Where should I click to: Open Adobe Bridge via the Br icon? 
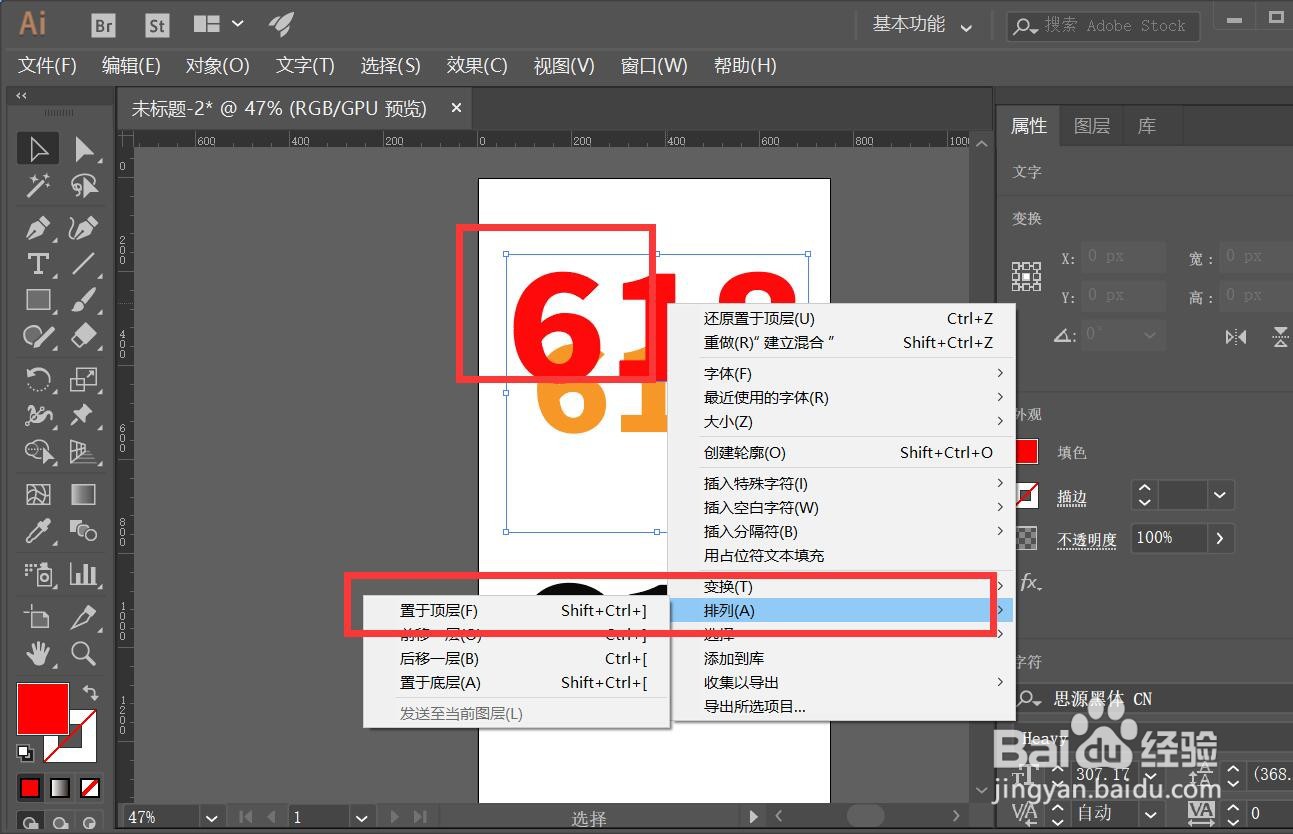(102, 25)
